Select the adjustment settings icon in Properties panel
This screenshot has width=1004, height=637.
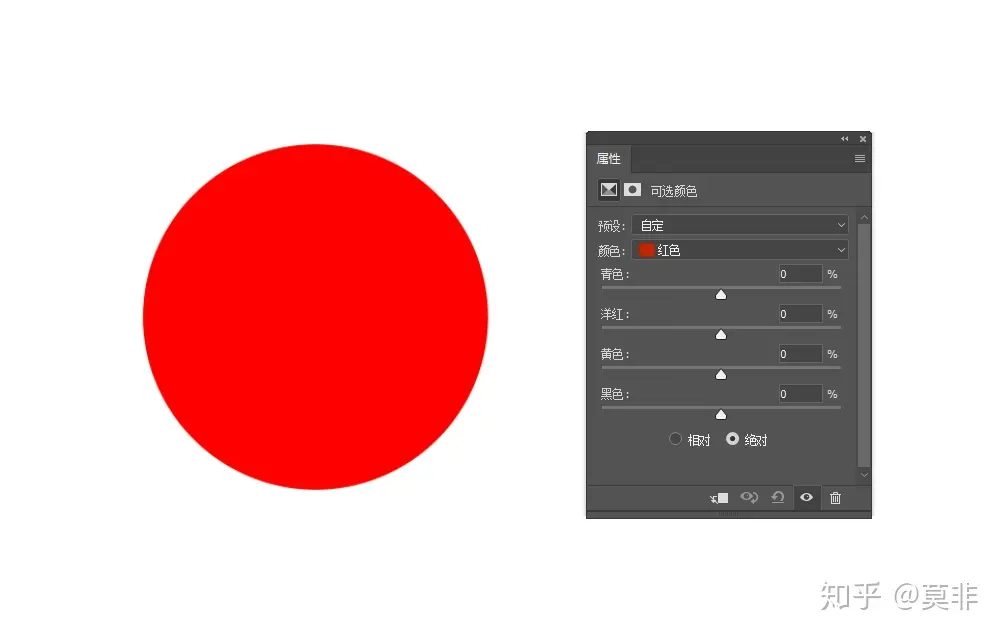coord(609,190)
